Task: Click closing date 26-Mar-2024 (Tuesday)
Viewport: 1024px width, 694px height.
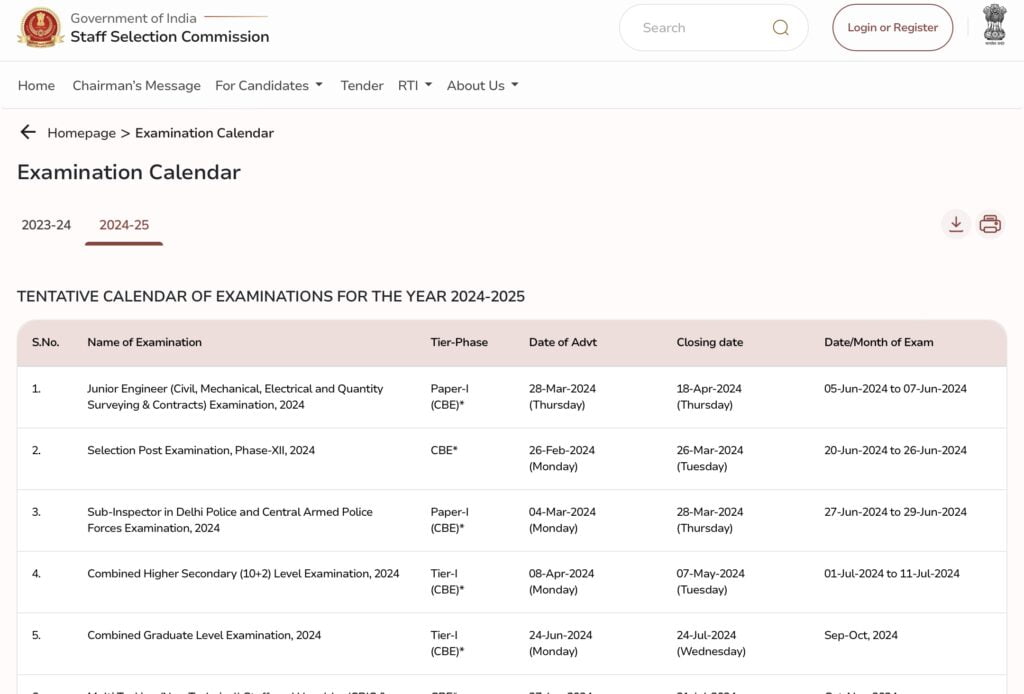Action: (x=710, y=458)
